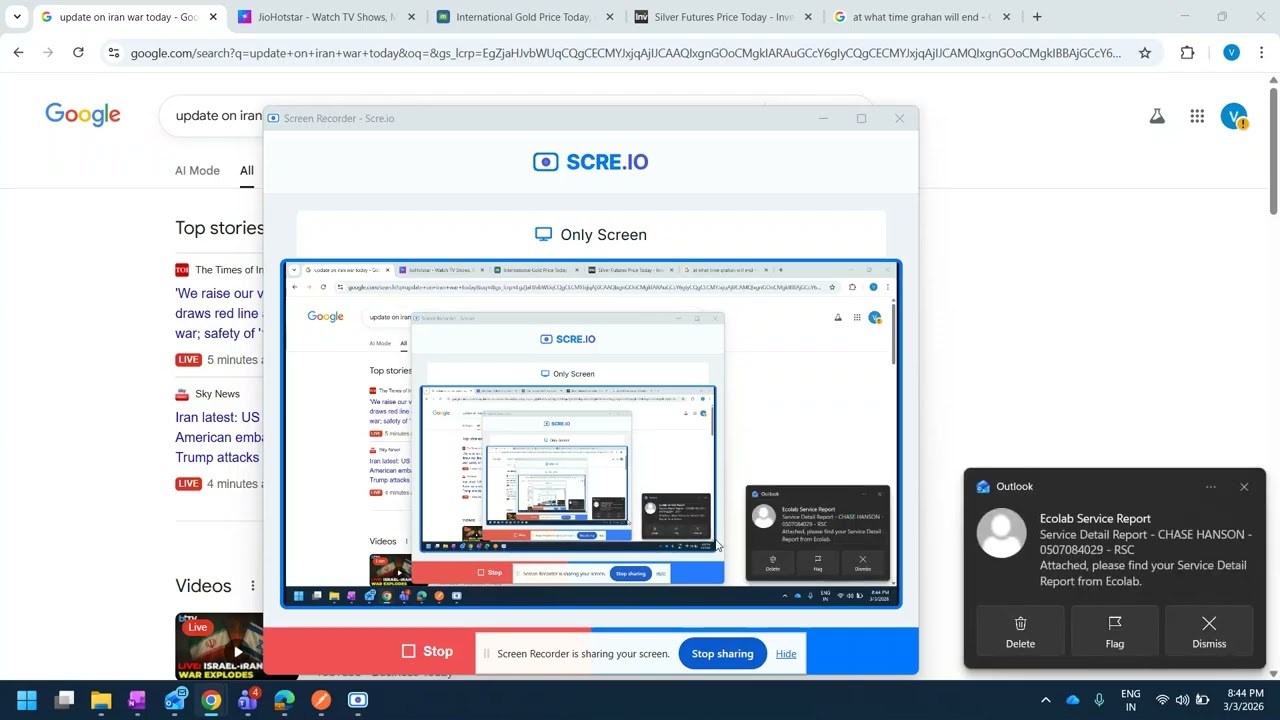Screen dimensions: 1280x720
Task: Open File Explorer from taskbar
Action: click(101, 700)
